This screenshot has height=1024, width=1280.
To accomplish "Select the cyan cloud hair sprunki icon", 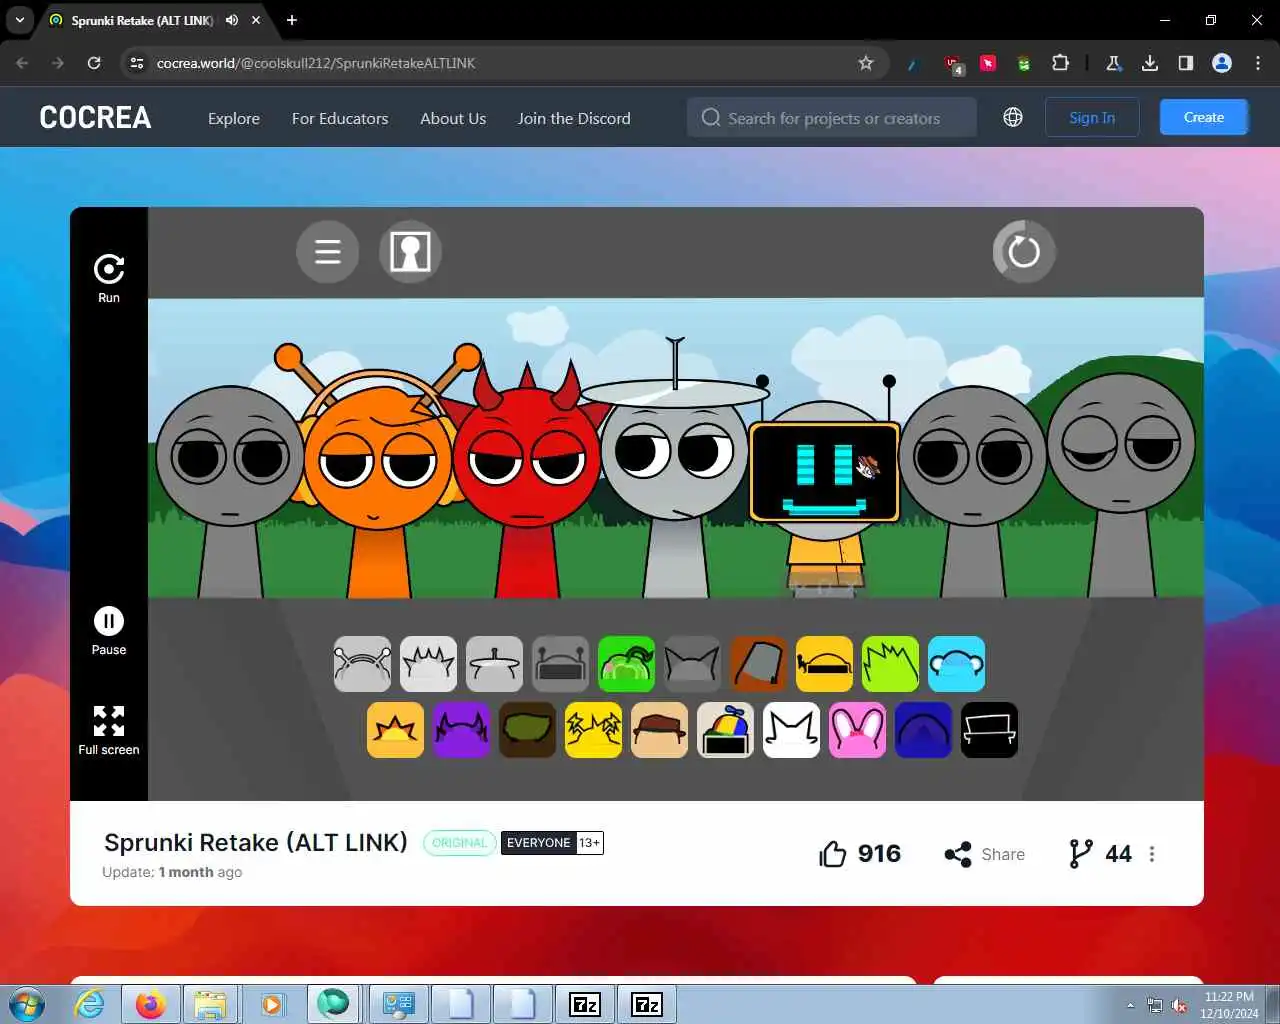I will [956, 664].
